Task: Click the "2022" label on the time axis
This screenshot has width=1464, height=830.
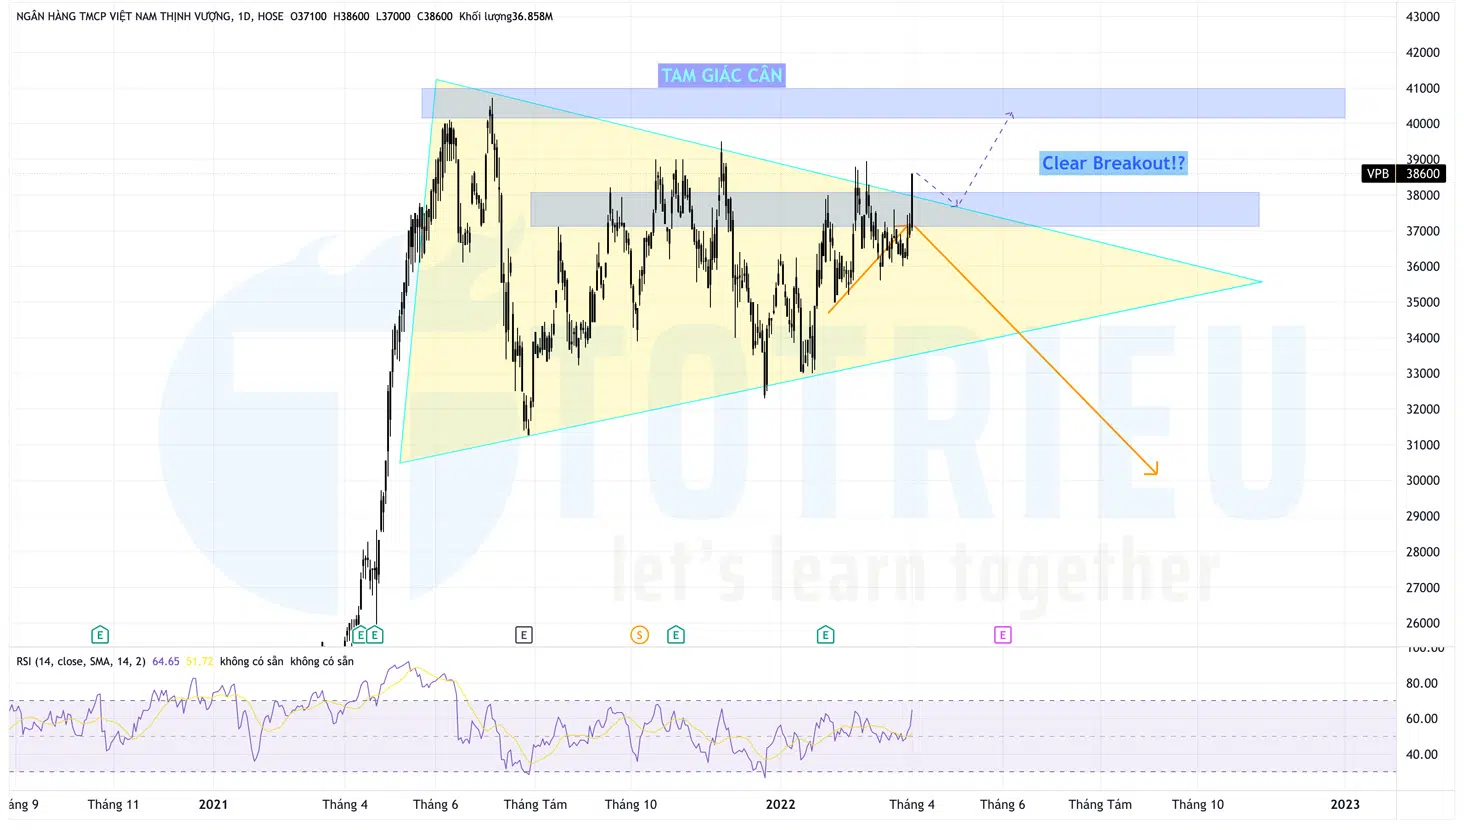Action: (x=780, y=803)
